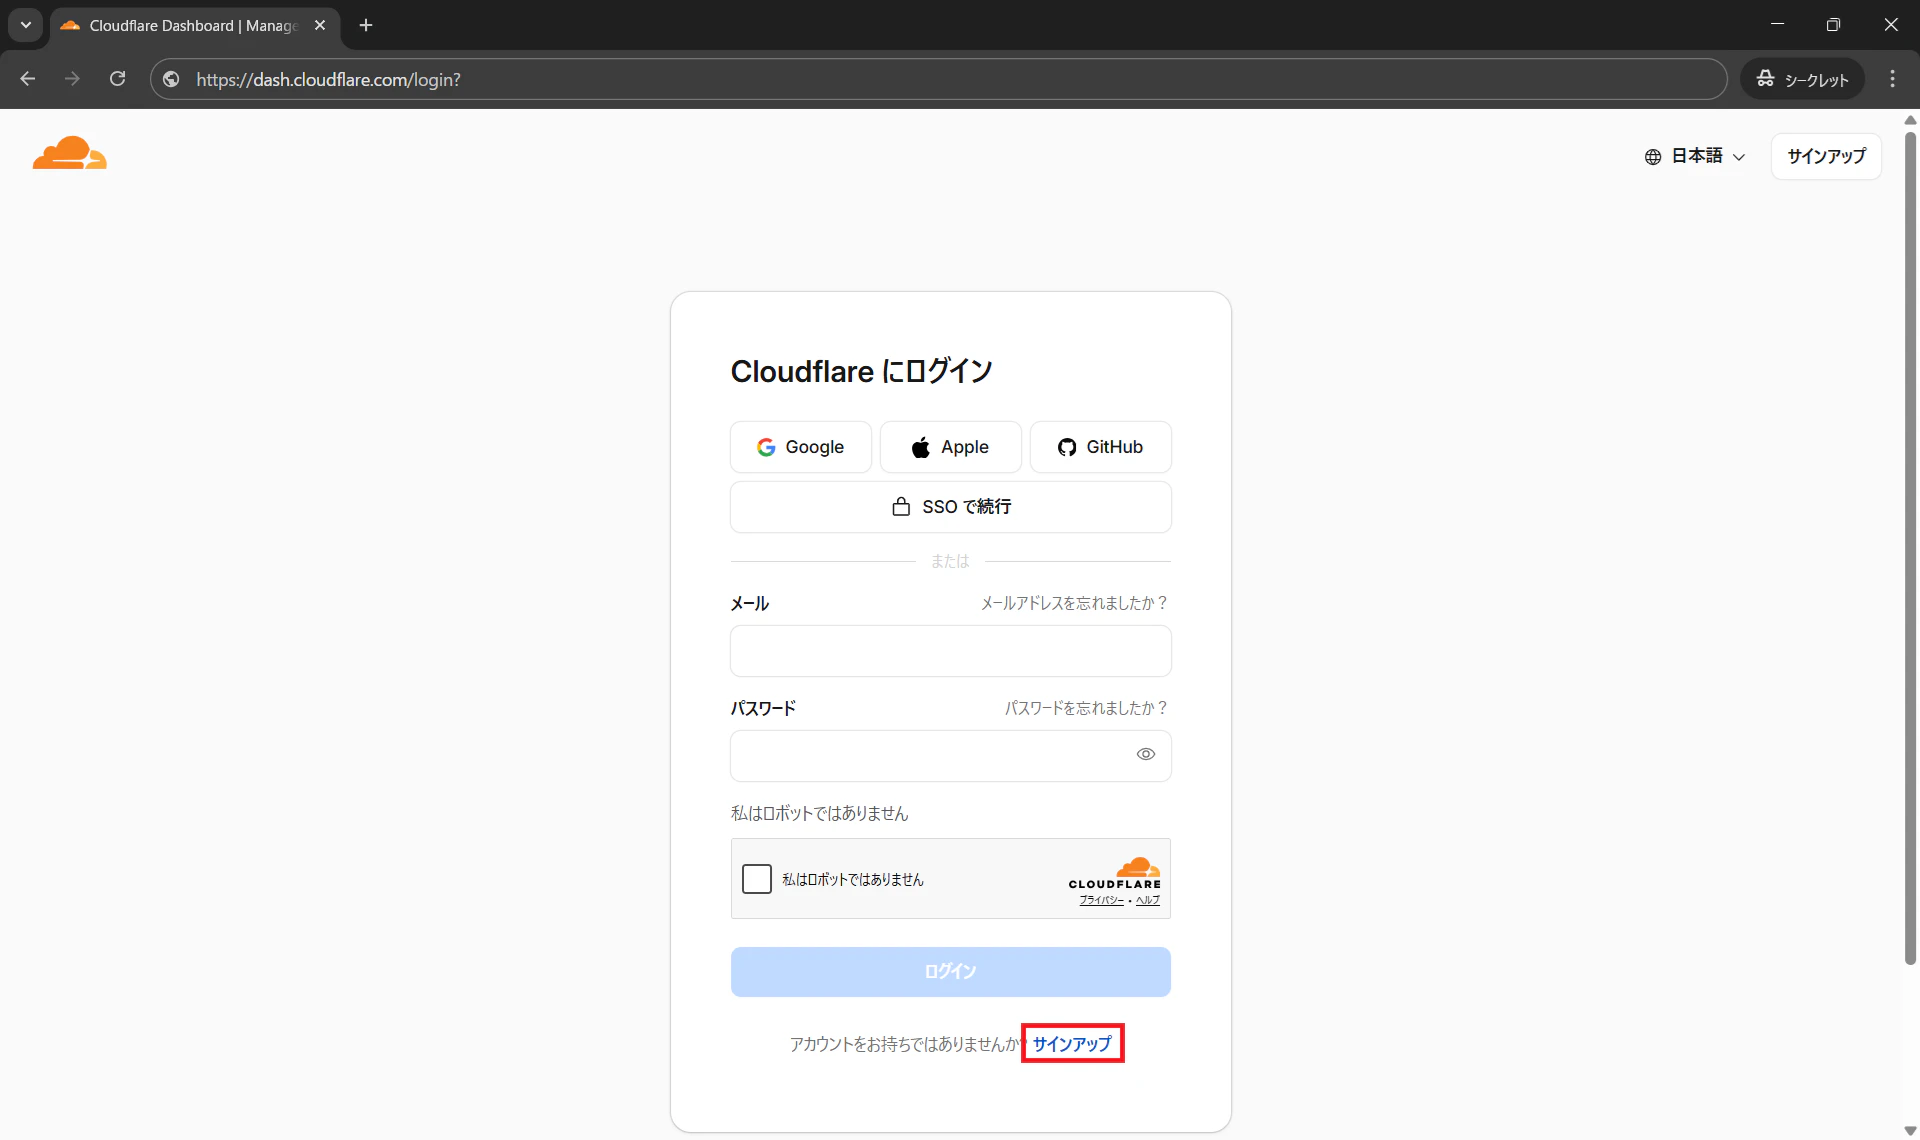Open the tab search dropdown arrow
The width and height of the screenshot is (1920, 1140).
(26, 25)
